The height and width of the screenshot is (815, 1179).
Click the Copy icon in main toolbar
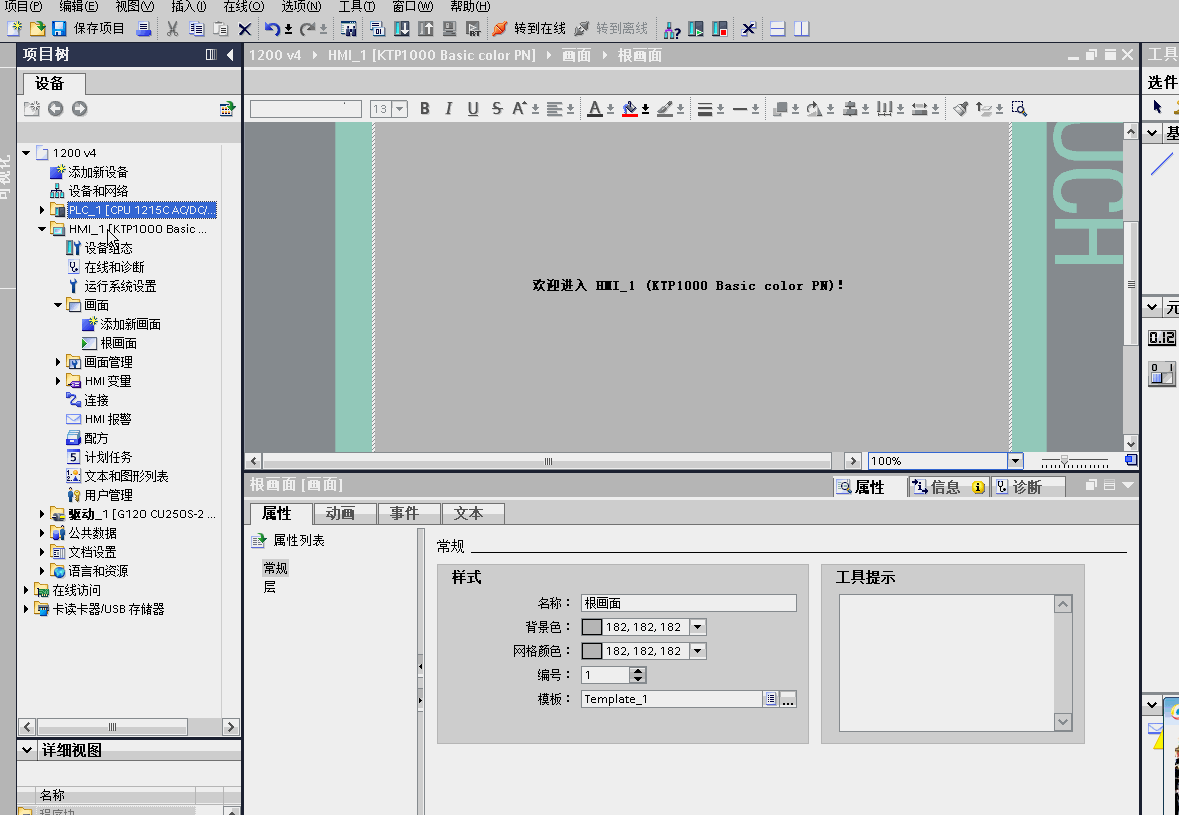[196, 29]
